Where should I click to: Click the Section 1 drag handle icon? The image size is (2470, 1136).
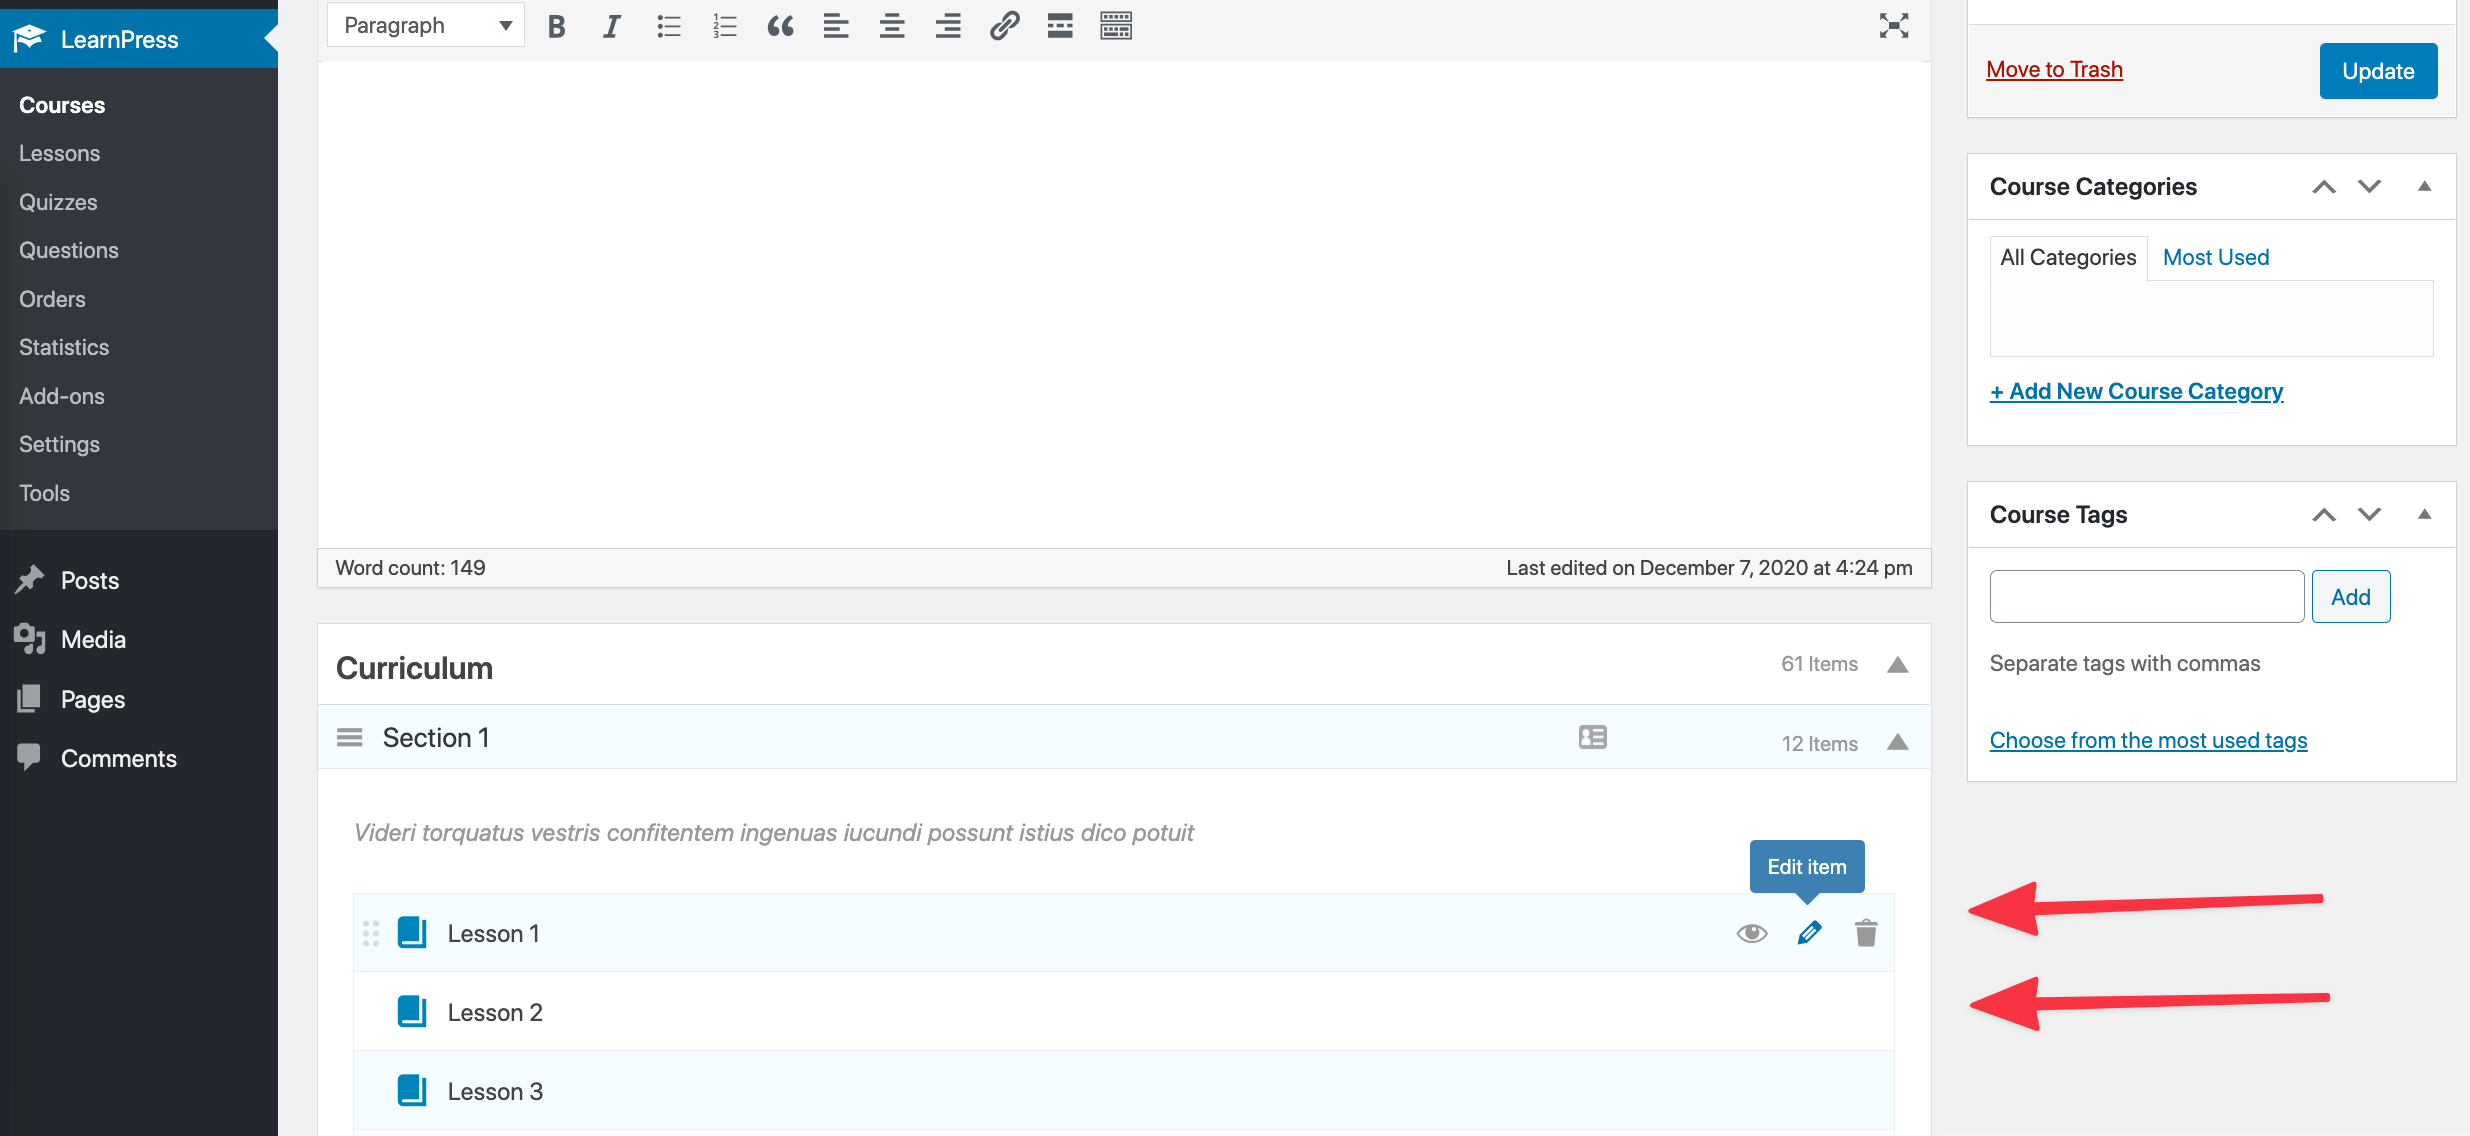[350, 738]
